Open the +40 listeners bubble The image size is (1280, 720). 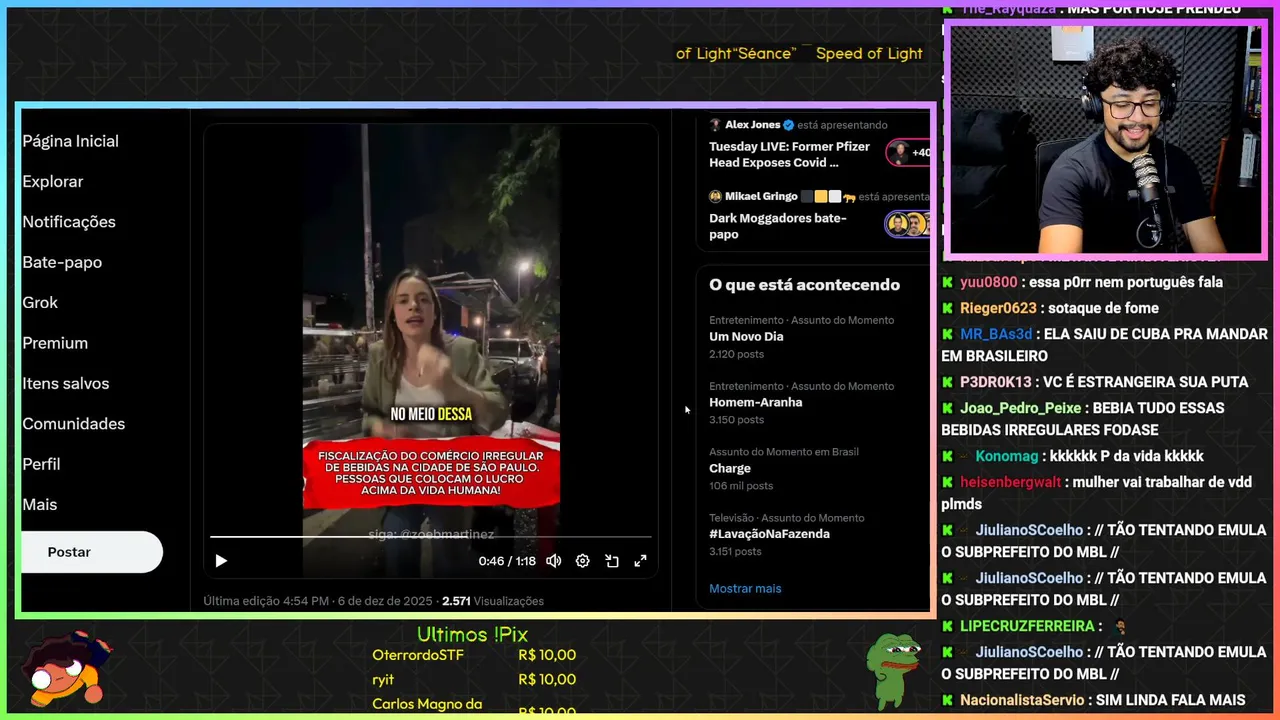908,153
